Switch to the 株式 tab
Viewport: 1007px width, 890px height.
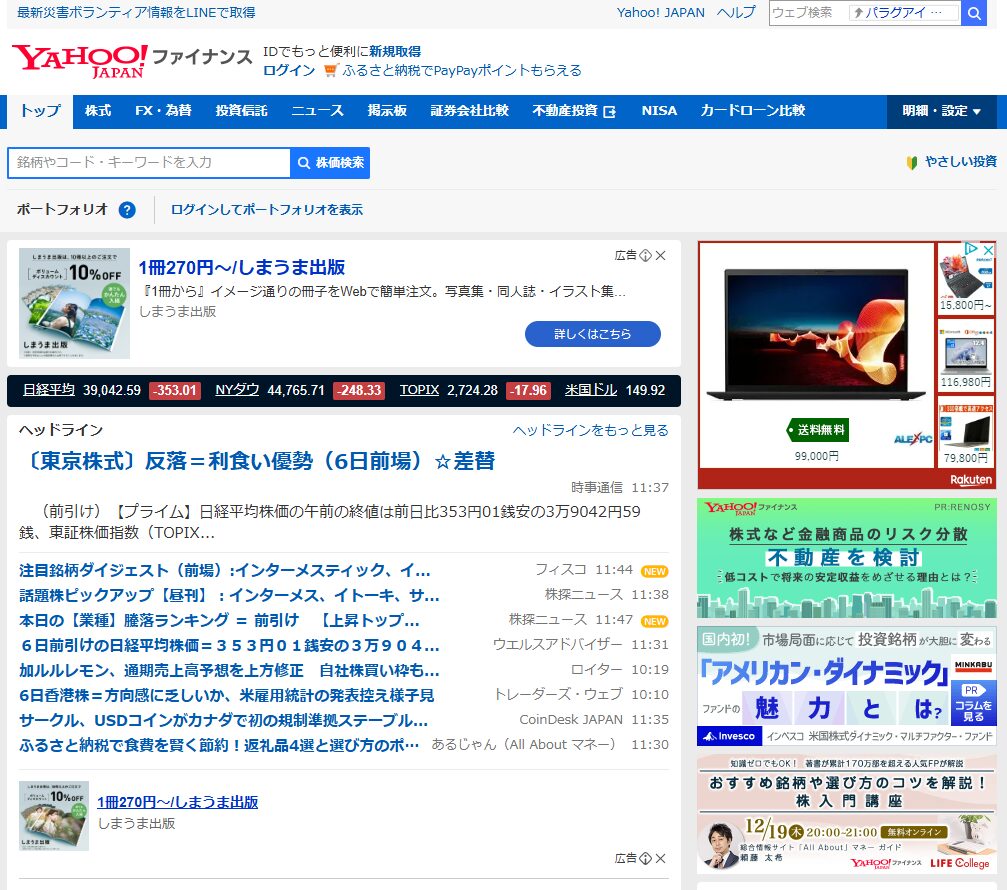[97, 111]
